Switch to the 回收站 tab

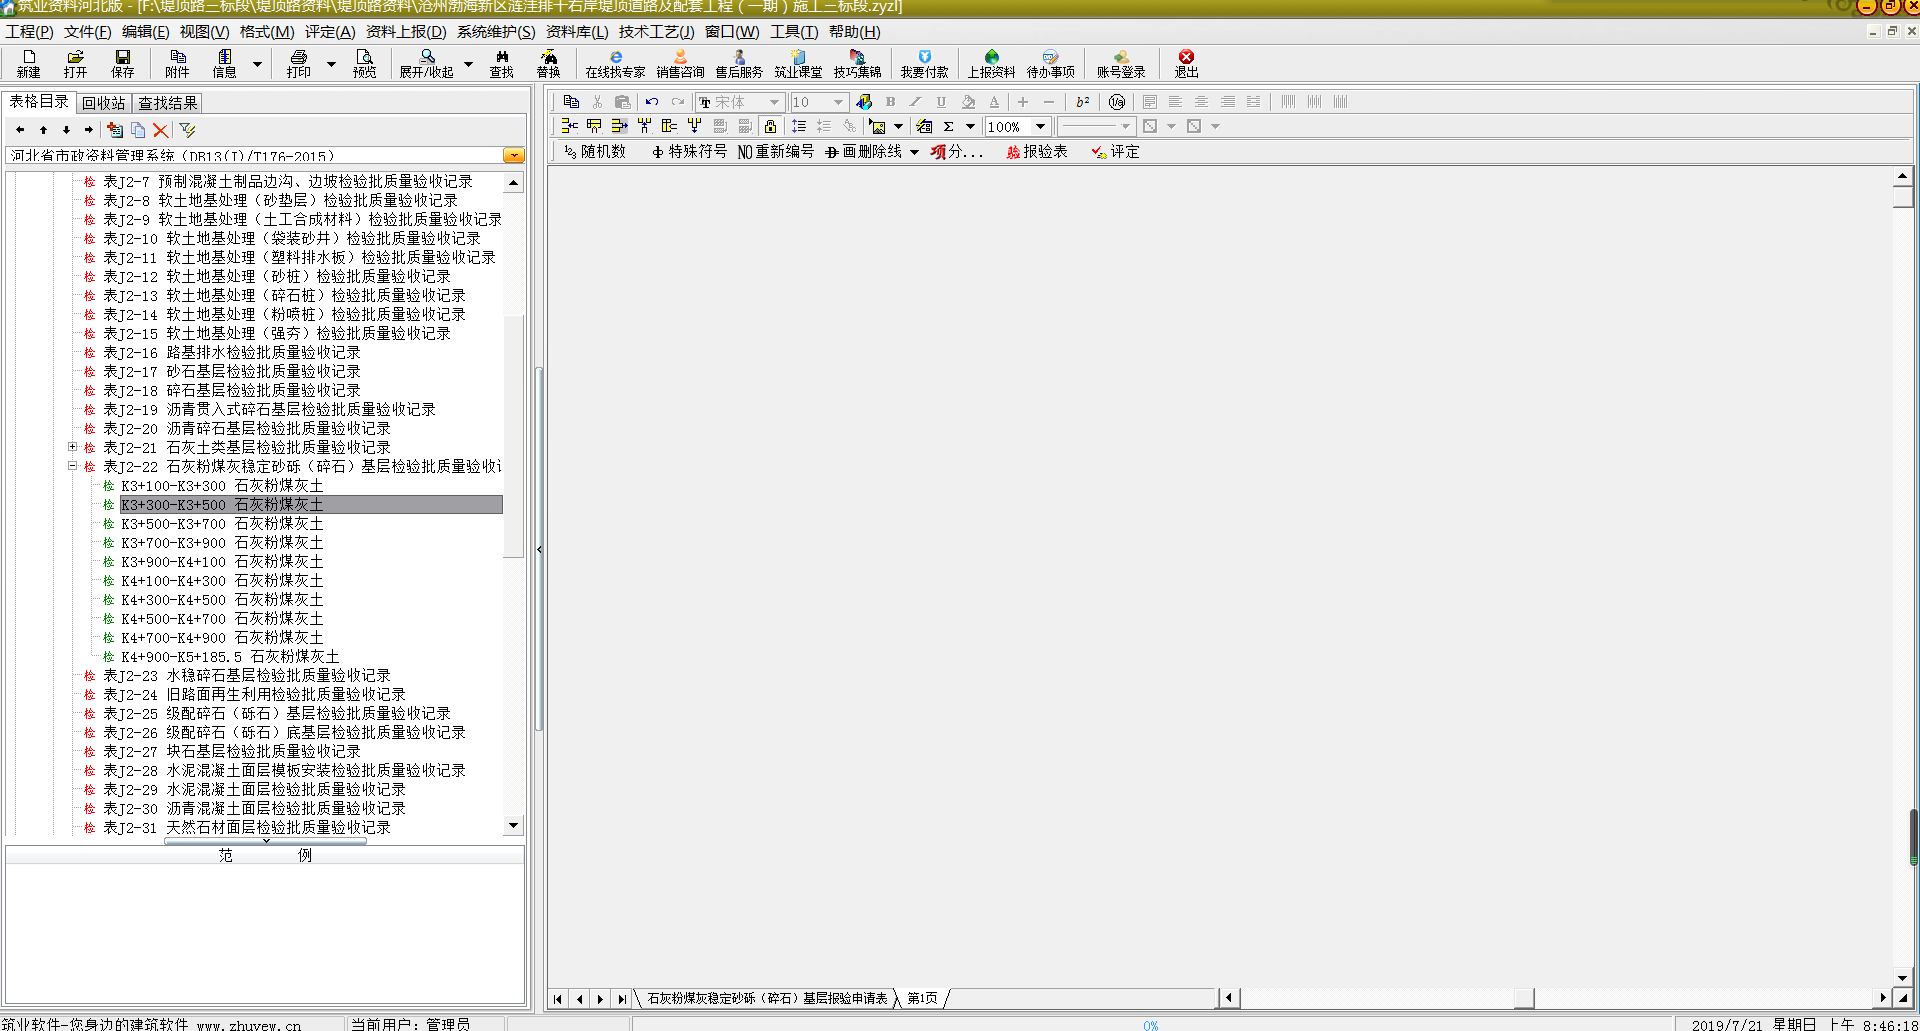pos(104,103)
